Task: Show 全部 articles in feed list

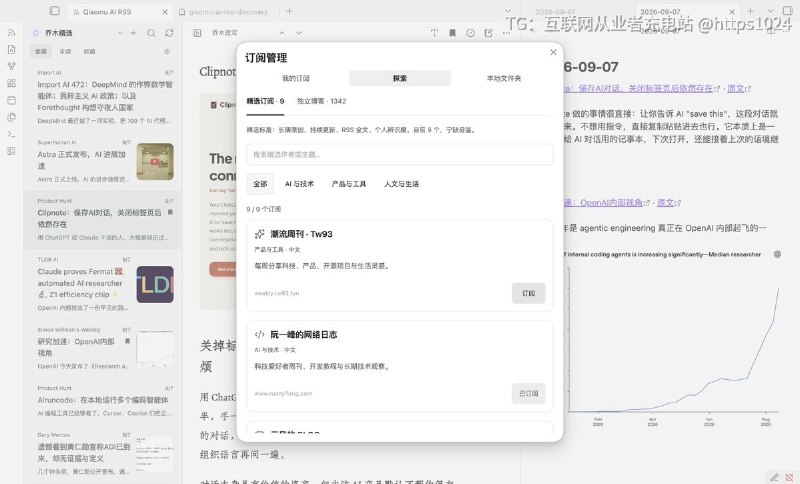Action: (41, 52)
